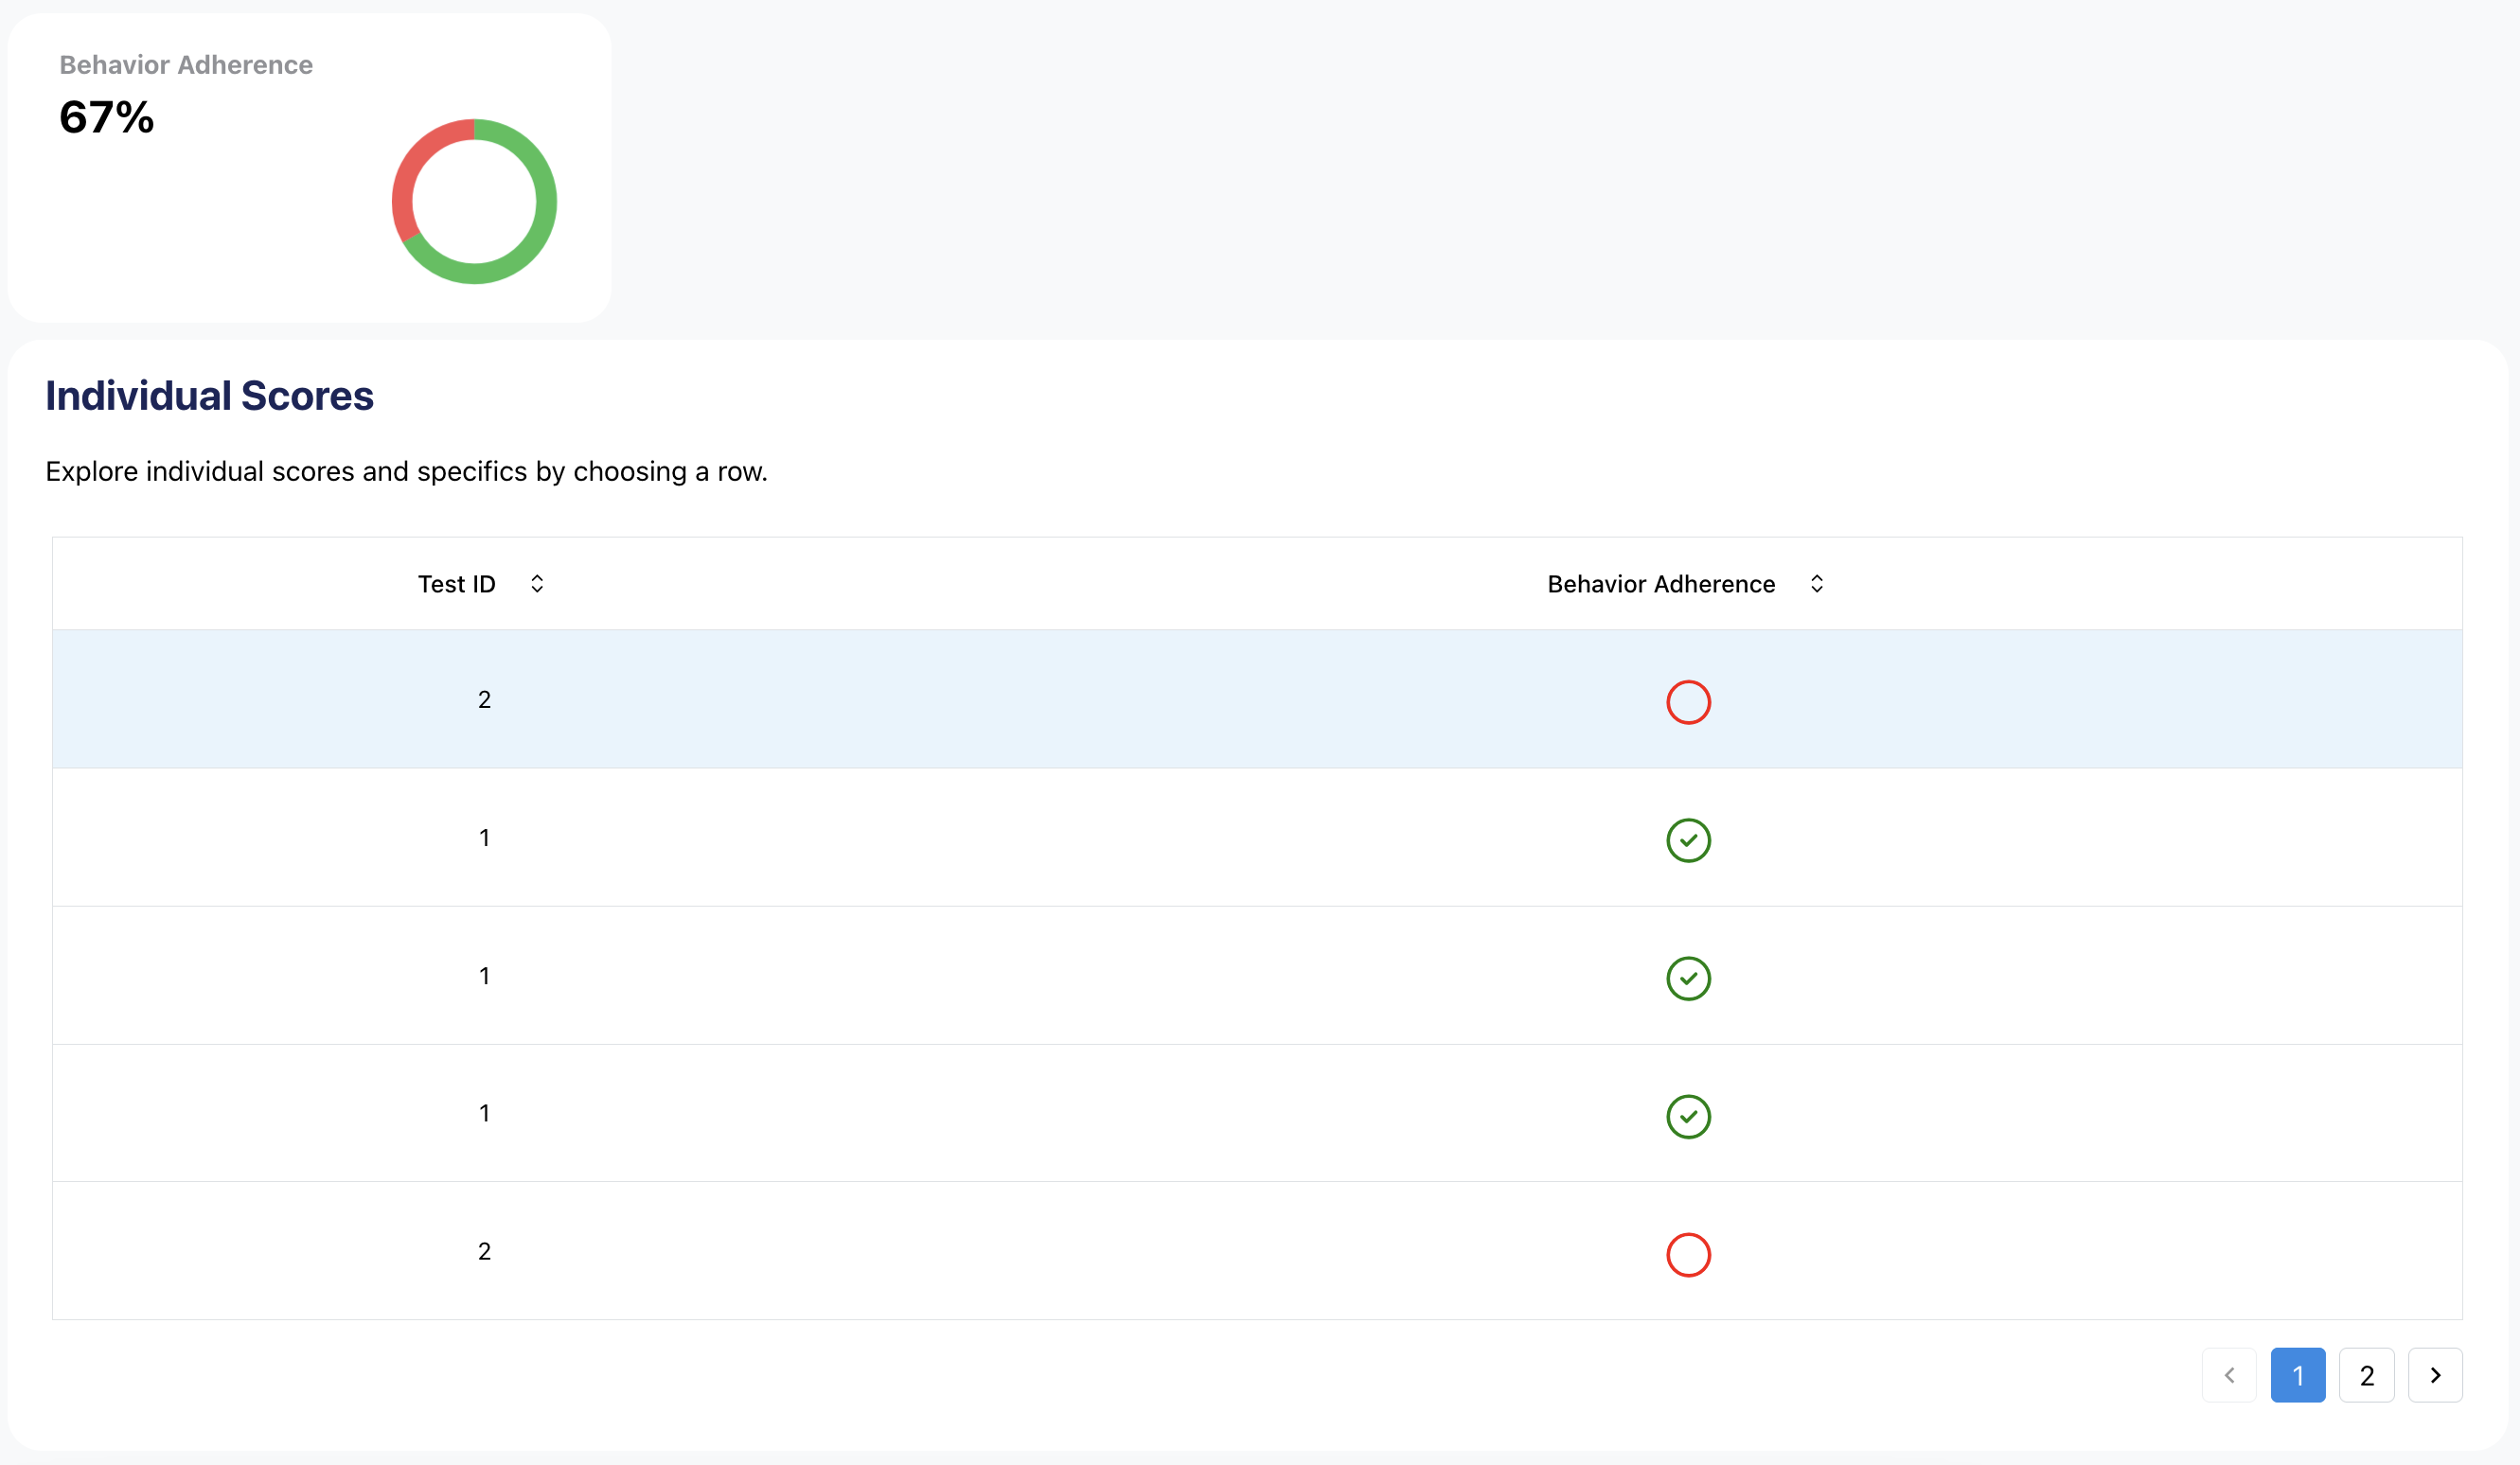Sort table by Test ID arrows
The image size is (2520, 1465).
point(537,584)
